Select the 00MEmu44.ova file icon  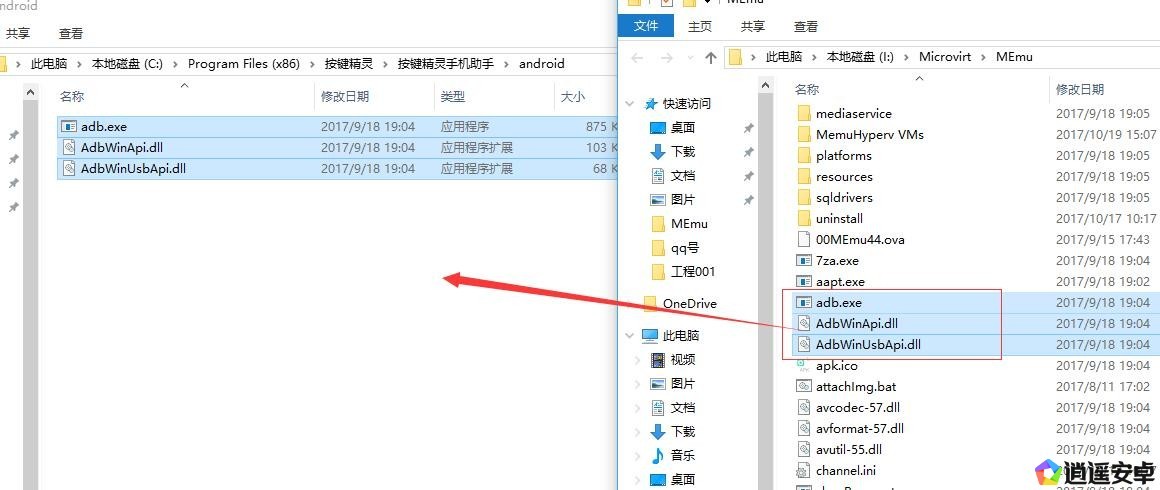point(803,240)
